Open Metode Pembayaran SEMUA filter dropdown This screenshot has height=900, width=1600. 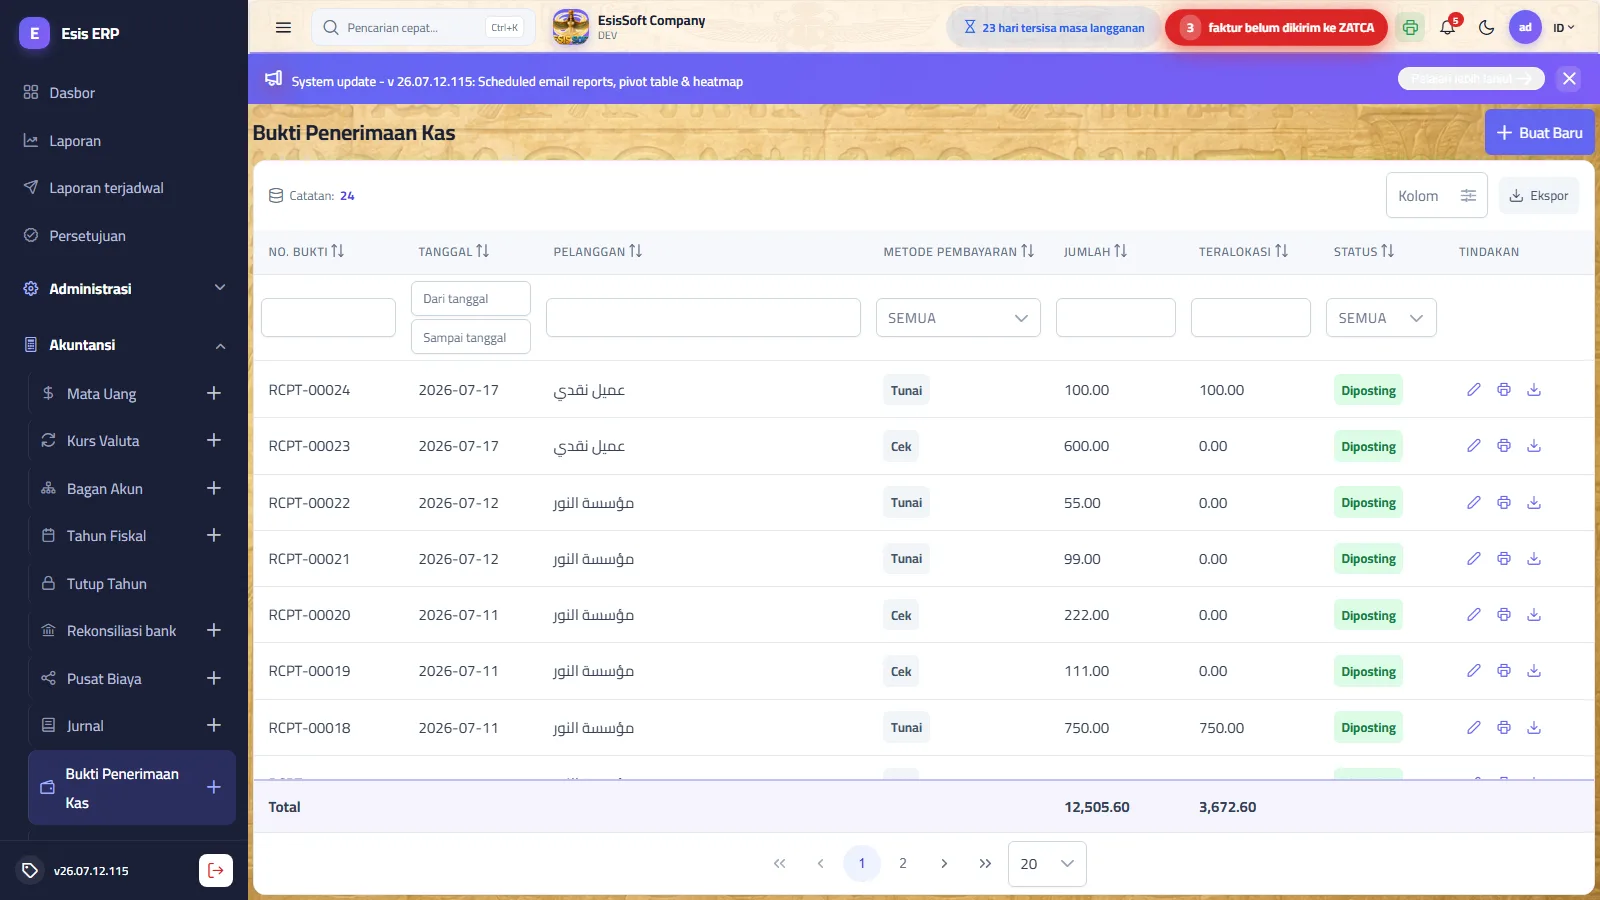[x=958, y=318]
